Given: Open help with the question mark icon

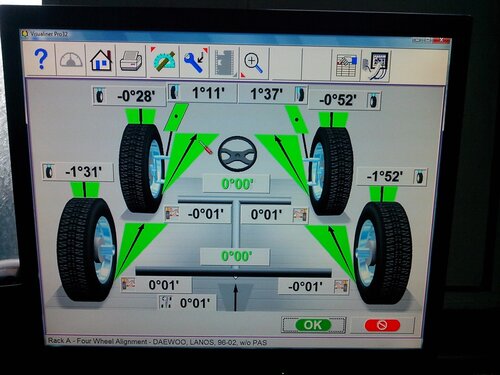Looking at the screenshot, I should (41, 60).
